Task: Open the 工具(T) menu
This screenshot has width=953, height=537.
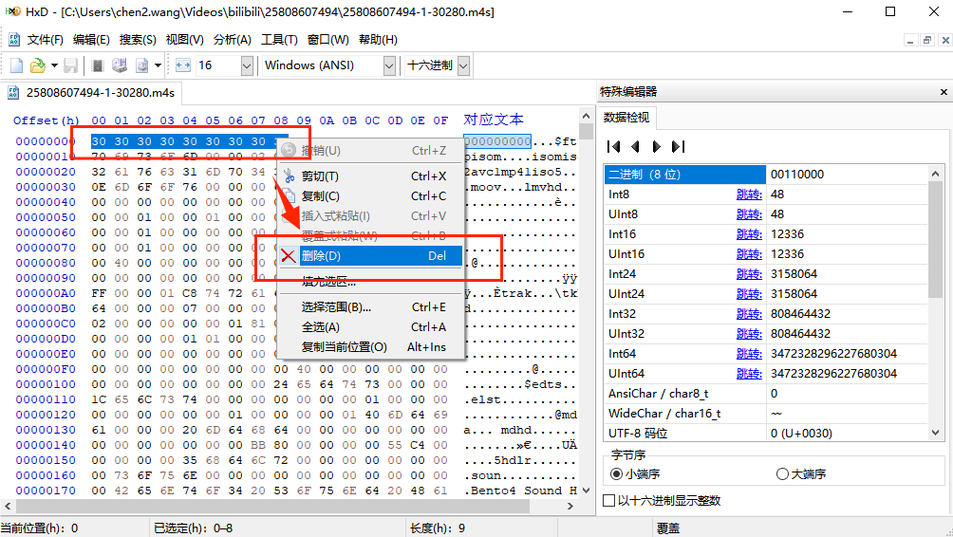Action: point(279,39)
